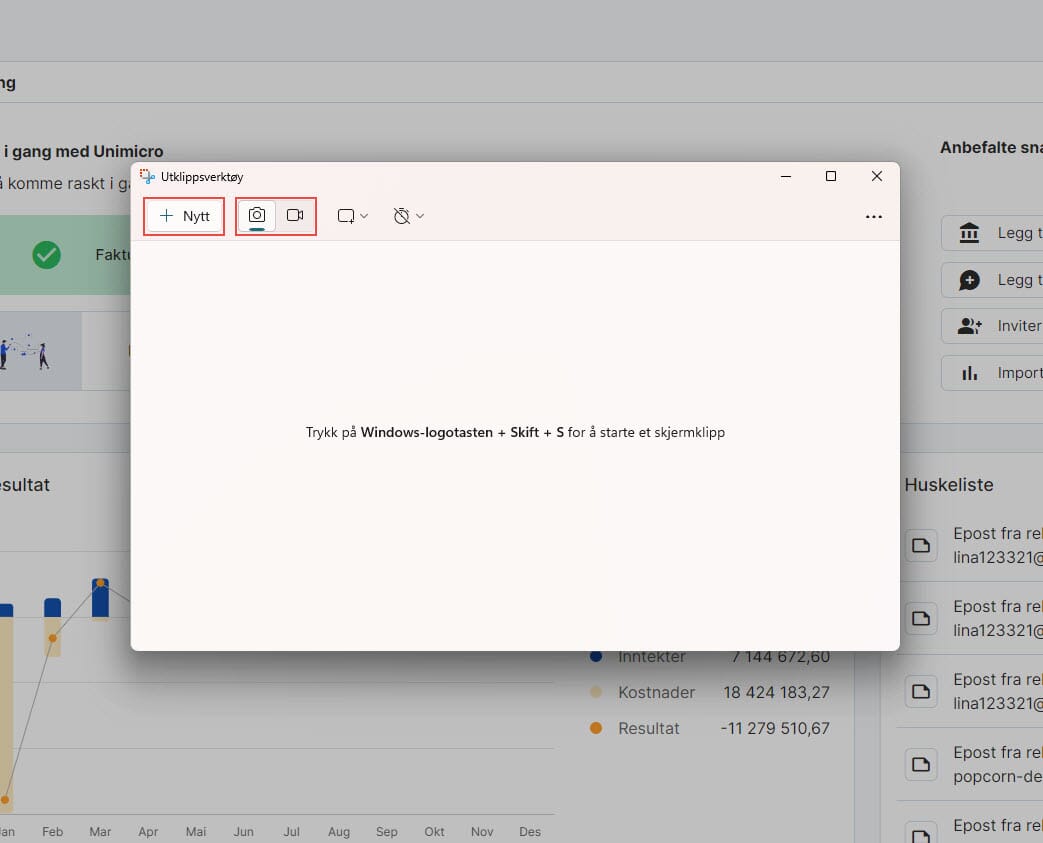Click the bank building icon
Screen dimensions: 1043x843
click(969, 233)
